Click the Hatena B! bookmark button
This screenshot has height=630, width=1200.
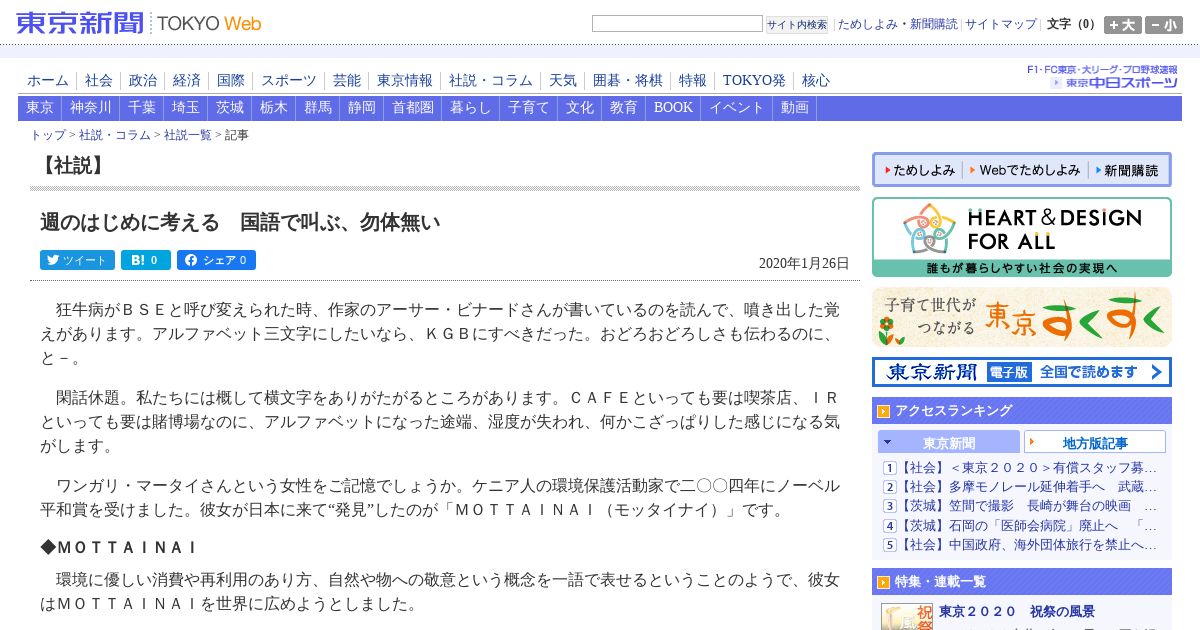coord(146,260)
